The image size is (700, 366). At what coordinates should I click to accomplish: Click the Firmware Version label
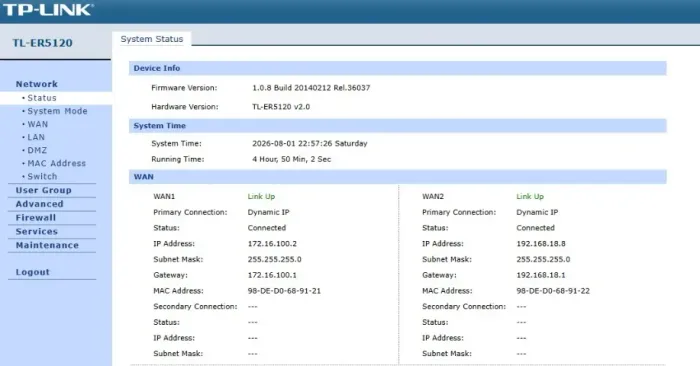coord(184,88)
